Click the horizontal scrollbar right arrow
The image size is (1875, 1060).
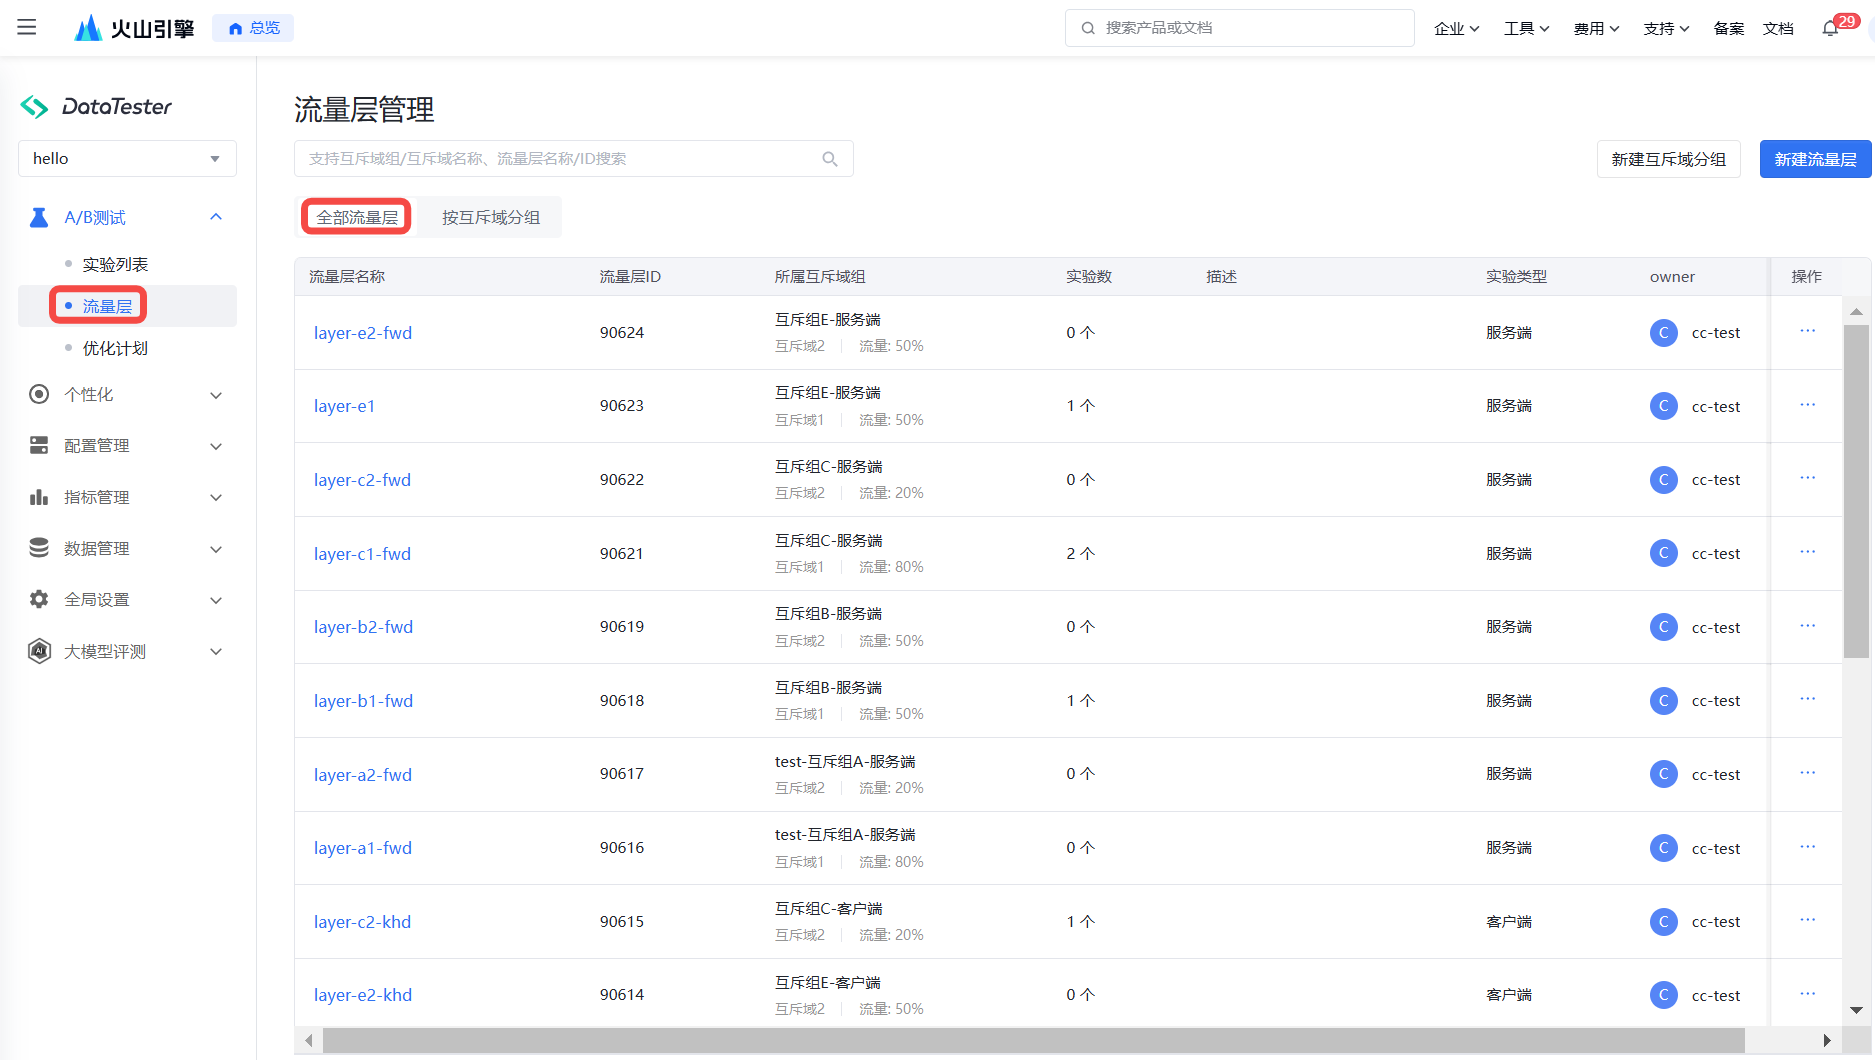pos(1827,1041)
